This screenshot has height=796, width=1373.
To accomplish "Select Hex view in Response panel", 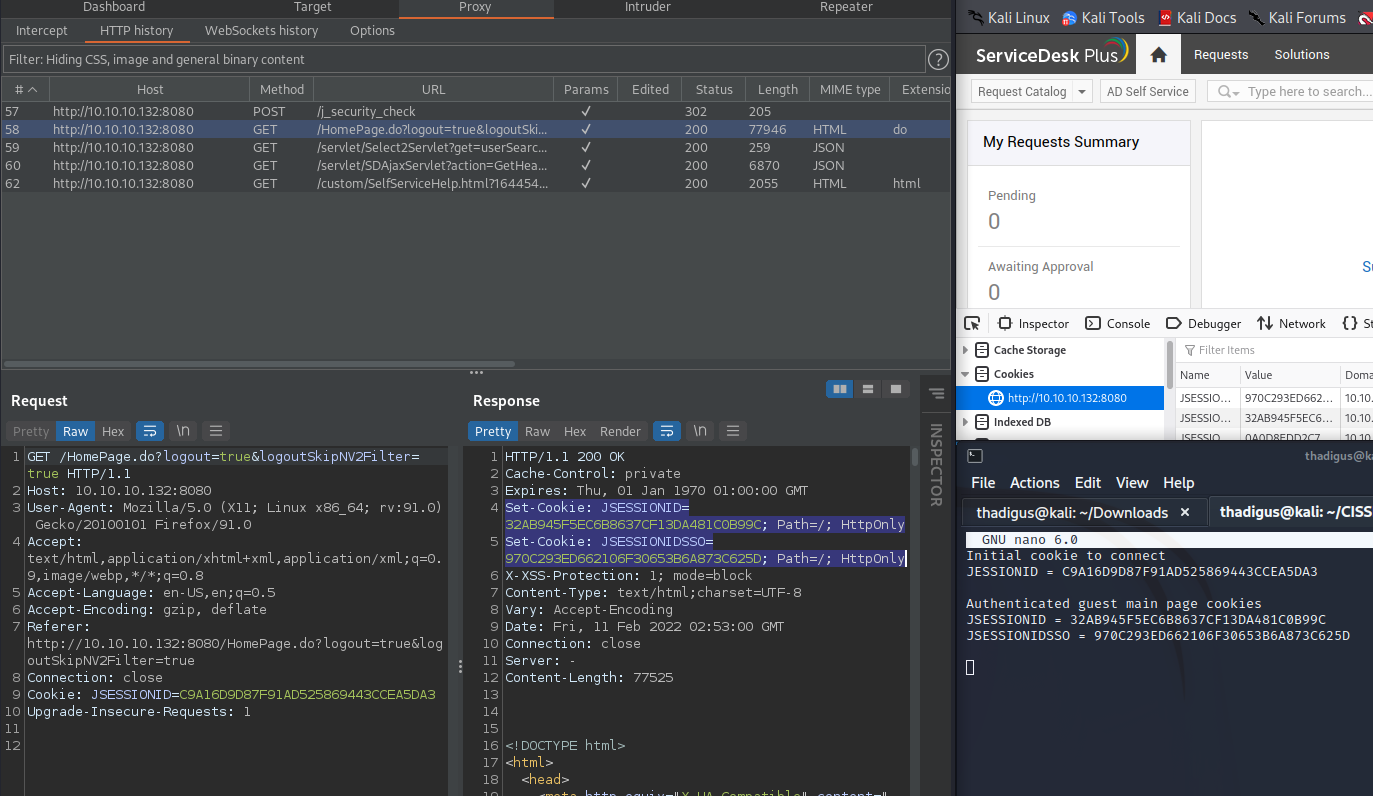I will [x=575, y=431].
